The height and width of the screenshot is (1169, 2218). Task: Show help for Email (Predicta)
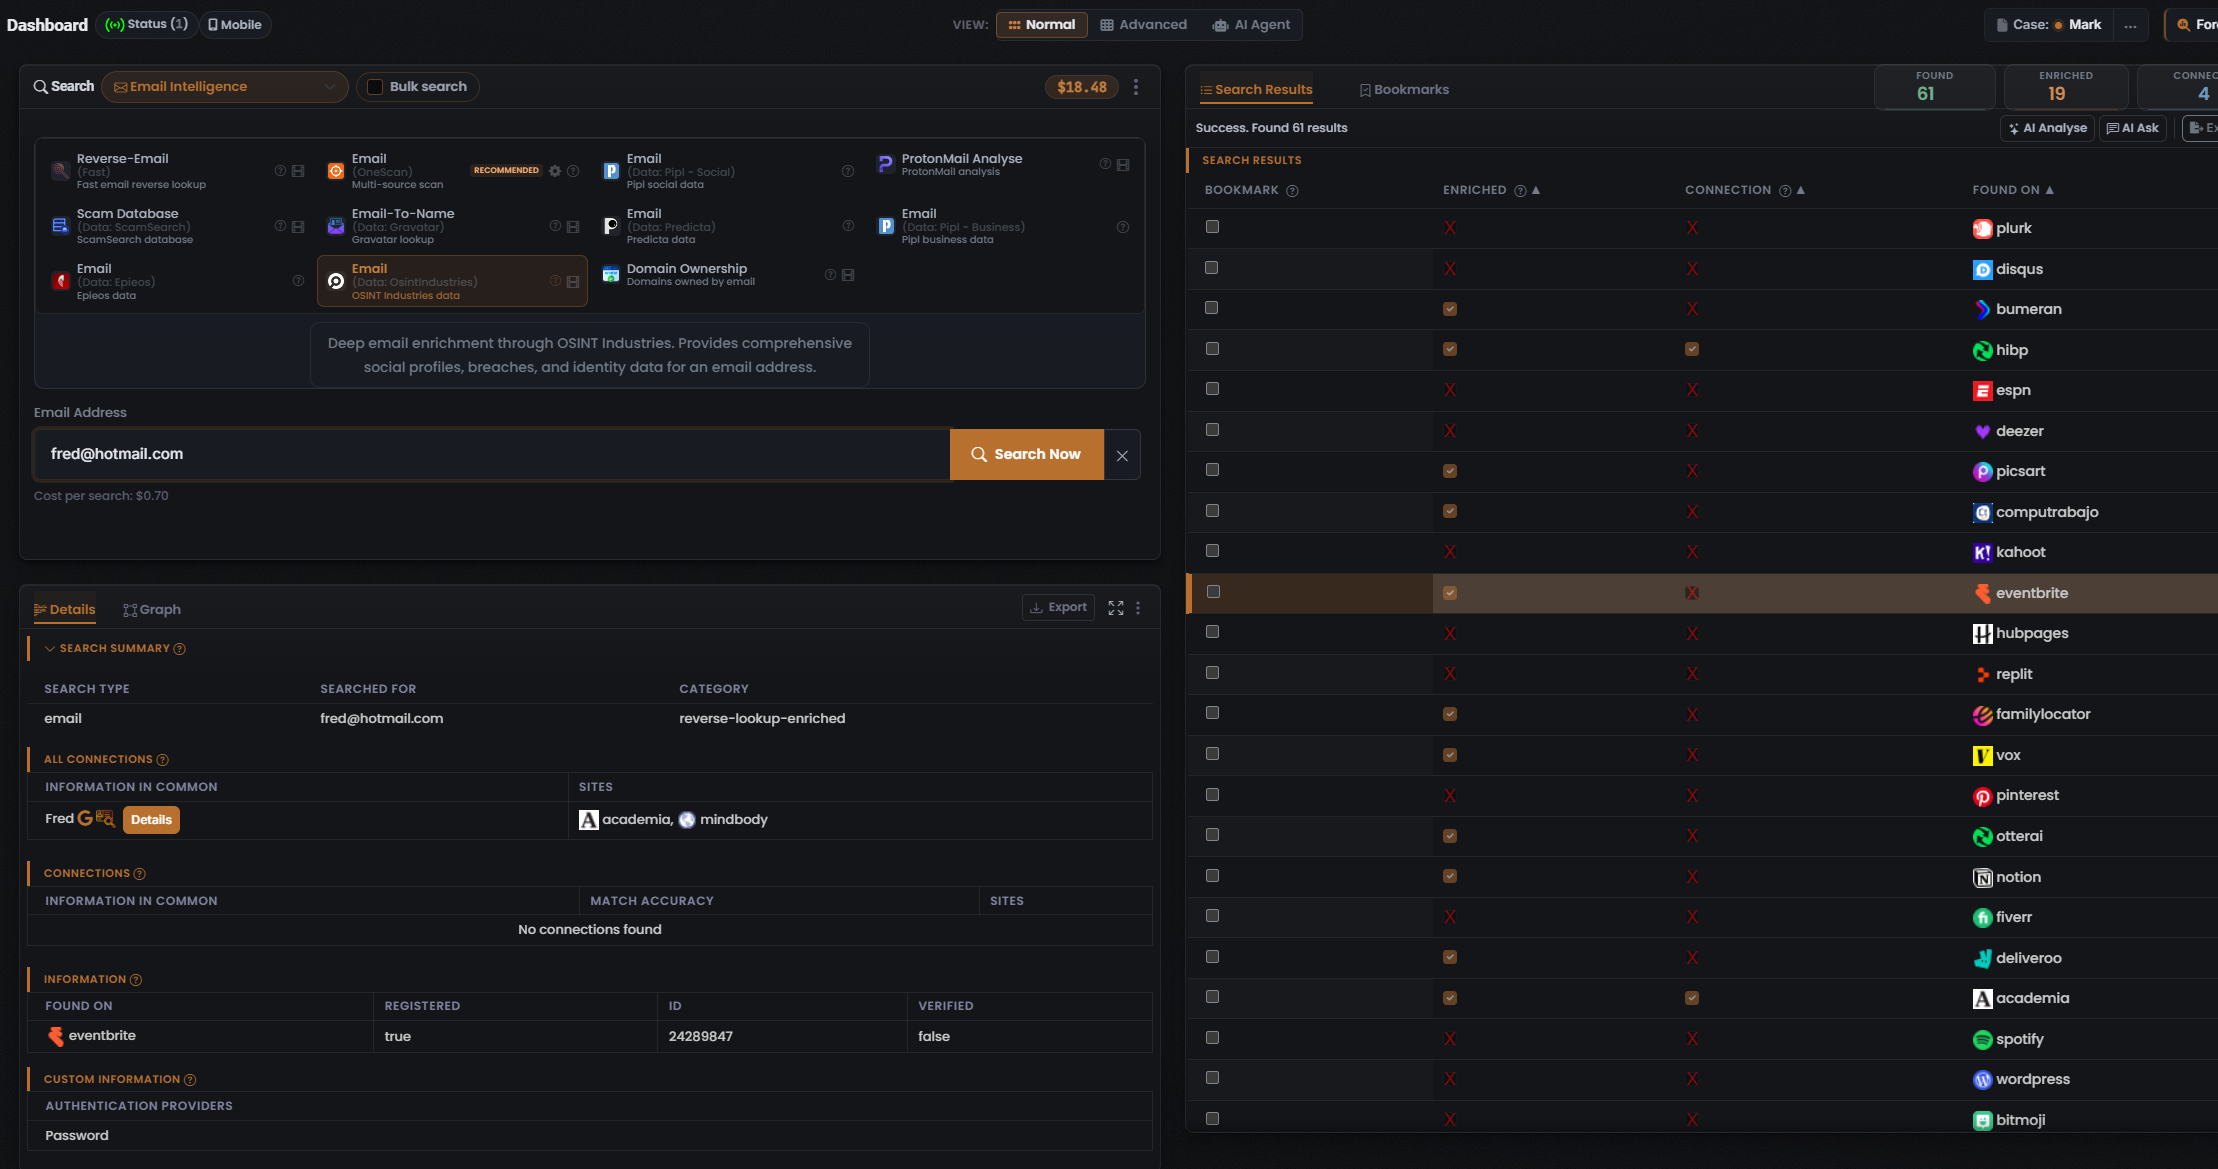848,226
